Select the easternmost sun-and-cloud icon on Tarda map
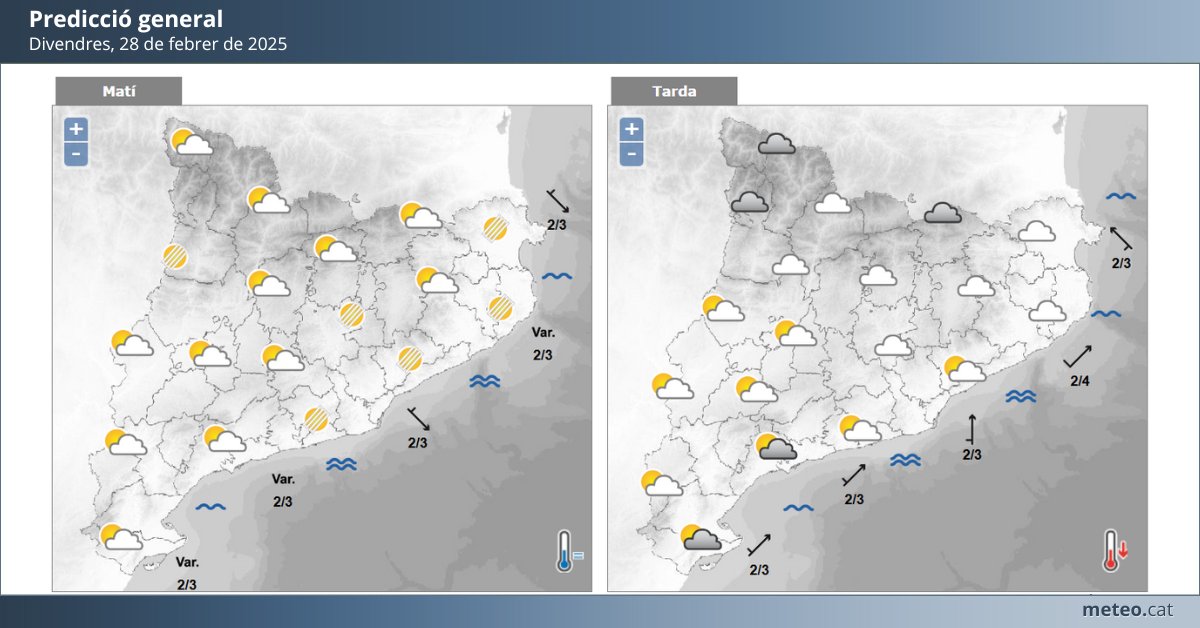Image resolution: width=1200 pixels, height=628 pixels. [x=965, y=369]
